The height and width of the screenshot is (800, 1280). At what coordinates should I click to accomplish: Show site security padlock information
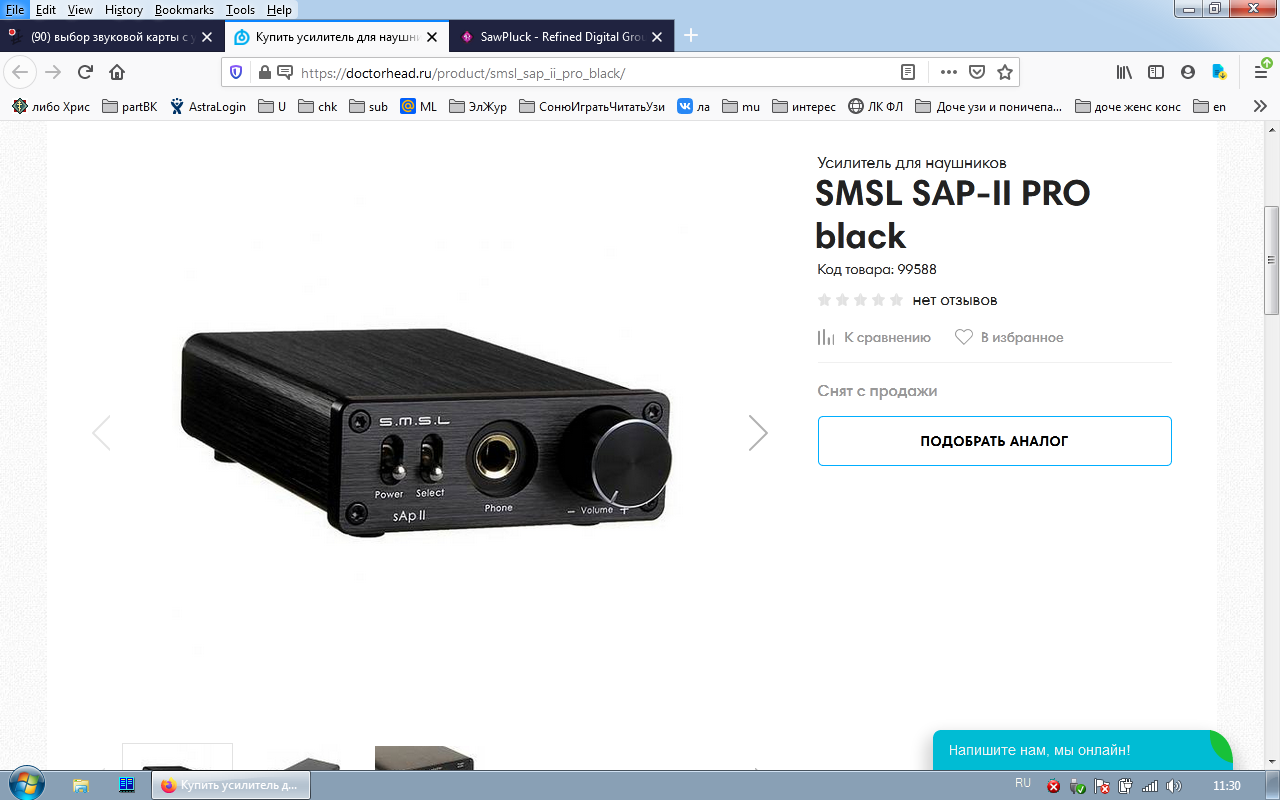pyautogui.click(x=264, y=72)
